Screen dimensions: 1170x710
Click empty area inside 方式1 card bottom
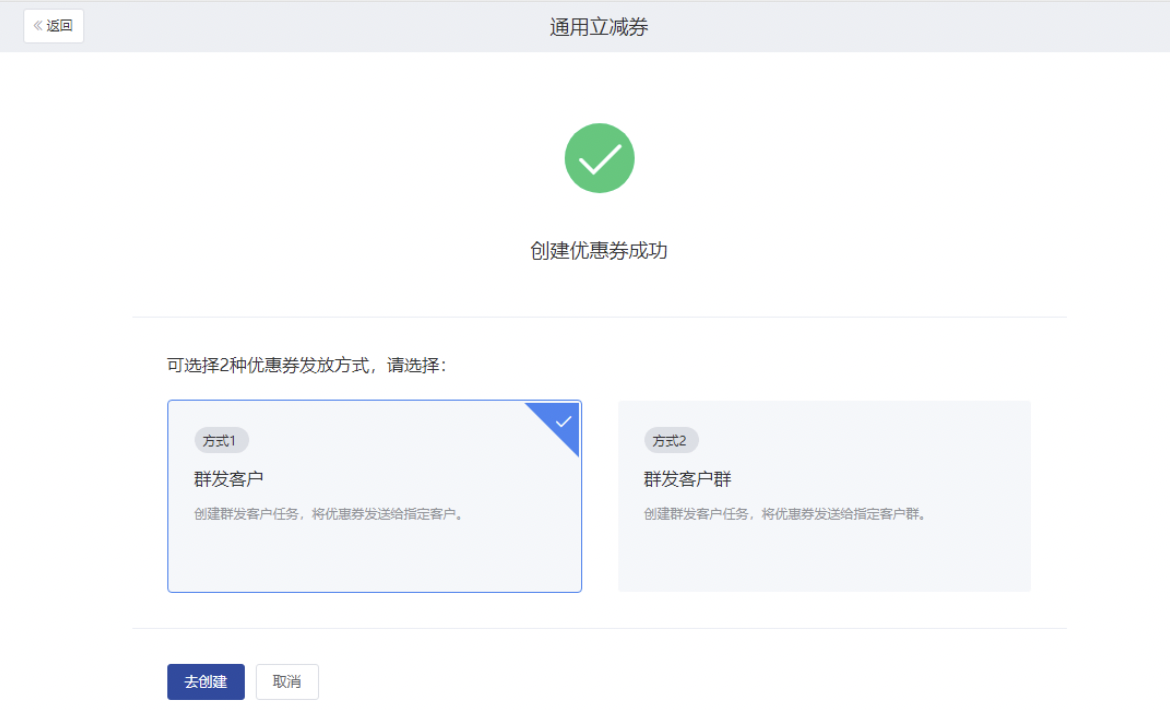click(374, 560)
